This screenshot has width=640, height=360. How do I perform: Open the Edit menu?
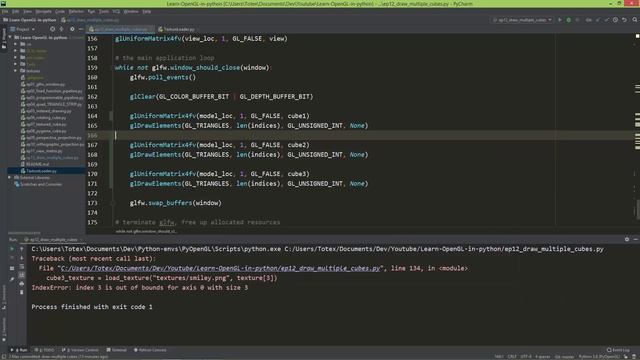16,11
